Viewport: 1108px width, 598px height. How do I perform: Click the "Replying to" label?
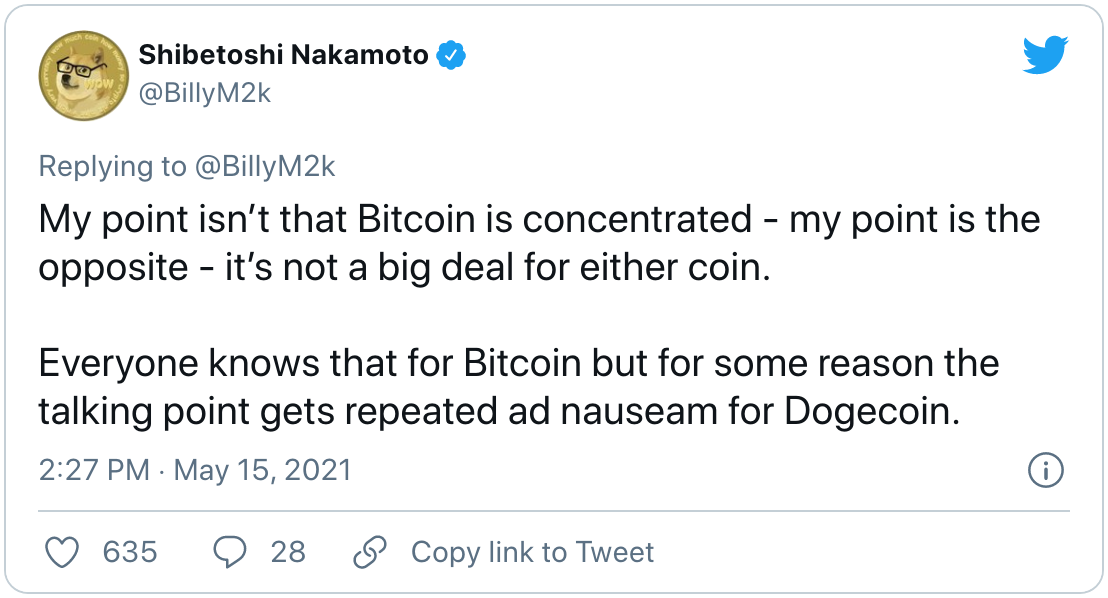click(x=113, y=167)
